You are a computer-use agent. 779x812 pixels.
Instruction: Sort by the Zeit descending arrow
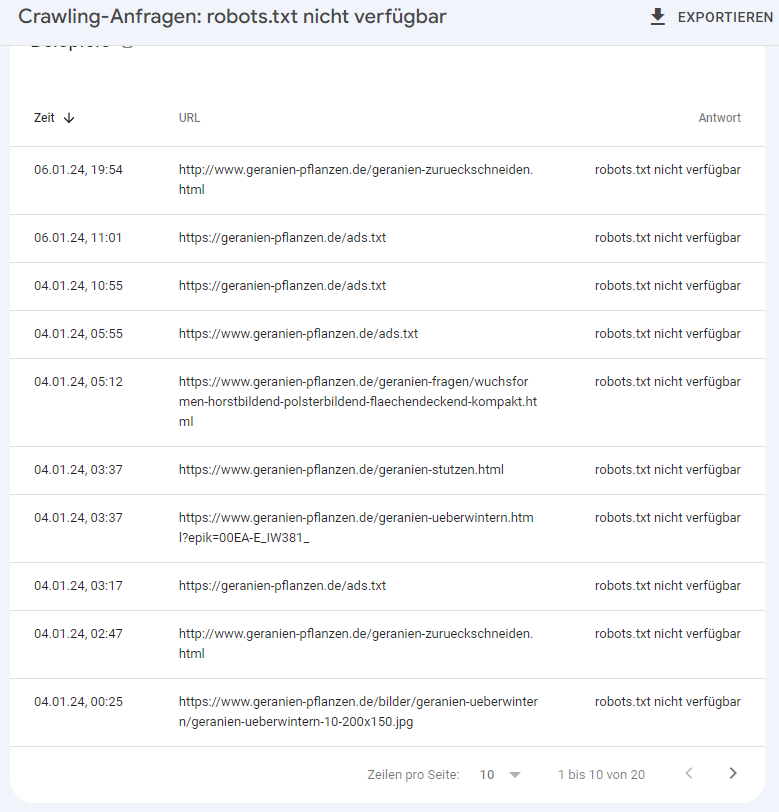tap(69, 118)
